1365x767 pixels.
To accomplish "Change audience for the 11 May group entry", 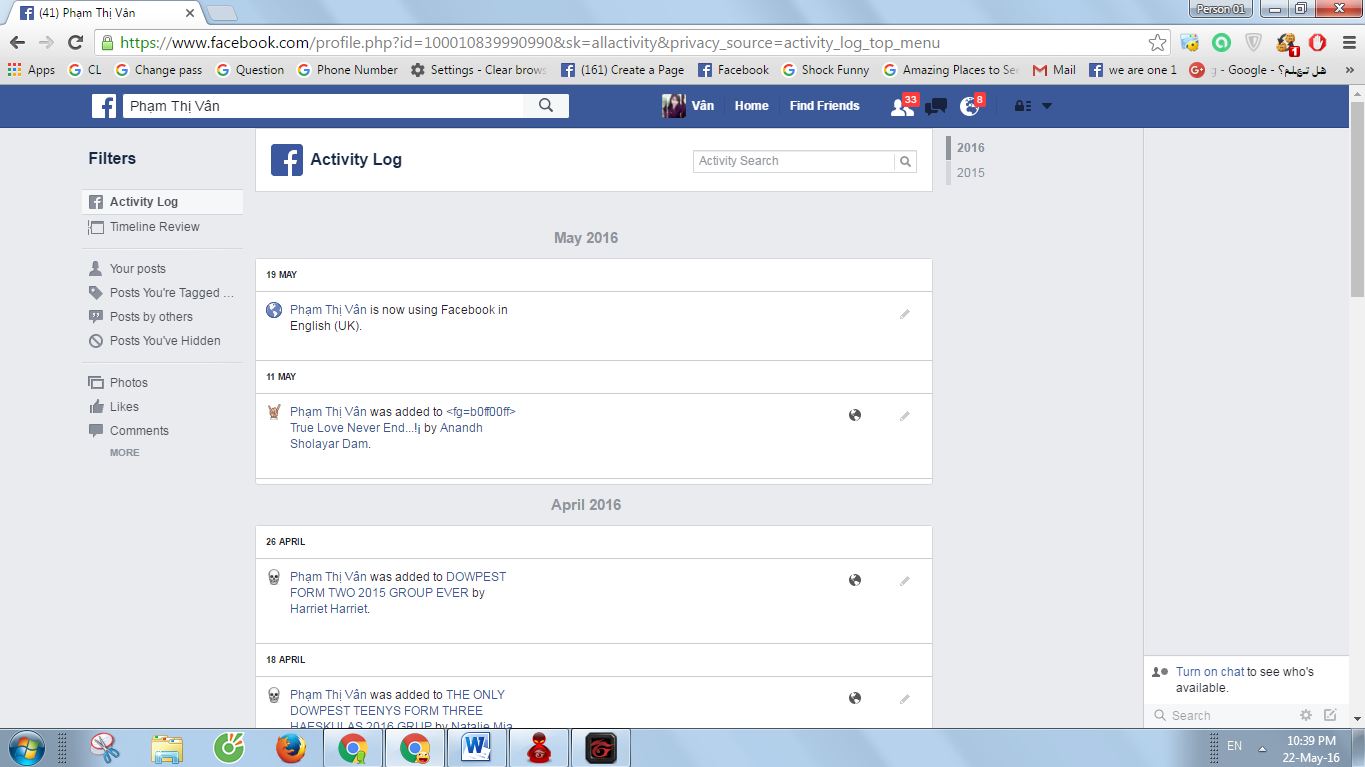I will click(x=855, y=414).
